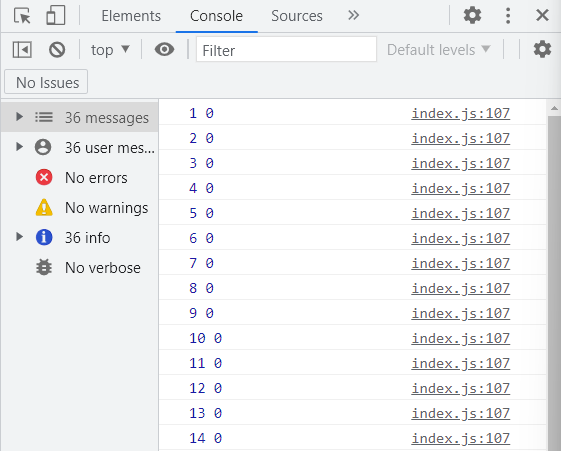Open index.js:107 link for log 7 0

click(460, 264)
